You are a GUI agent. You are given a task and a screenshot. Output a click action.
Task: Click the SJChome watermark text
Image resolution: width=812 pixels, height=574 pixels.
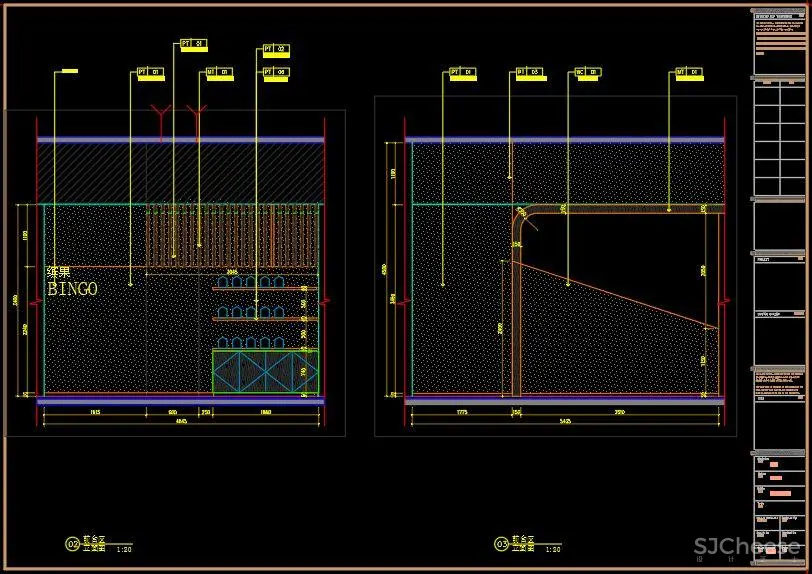click(x=747, y=545)
